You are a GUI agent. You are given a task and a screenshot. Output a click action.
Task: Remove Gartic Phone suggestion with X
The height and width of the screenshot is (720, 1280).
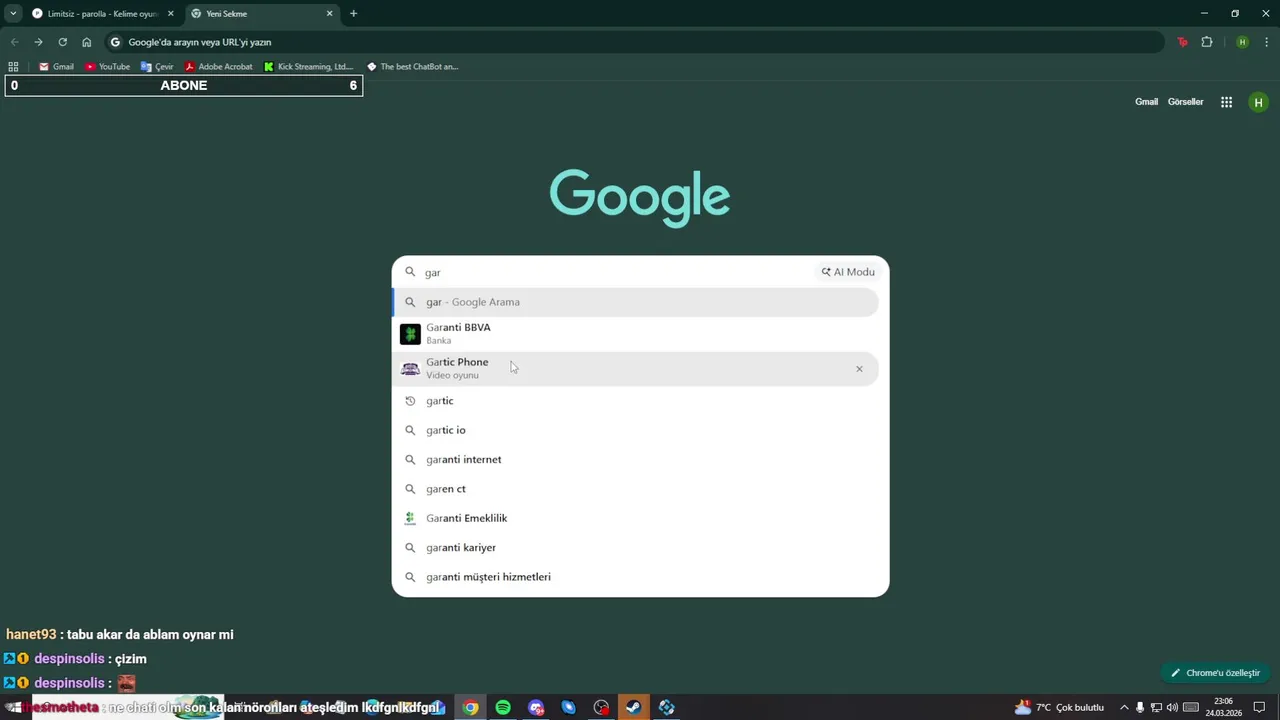click(859, 369)
